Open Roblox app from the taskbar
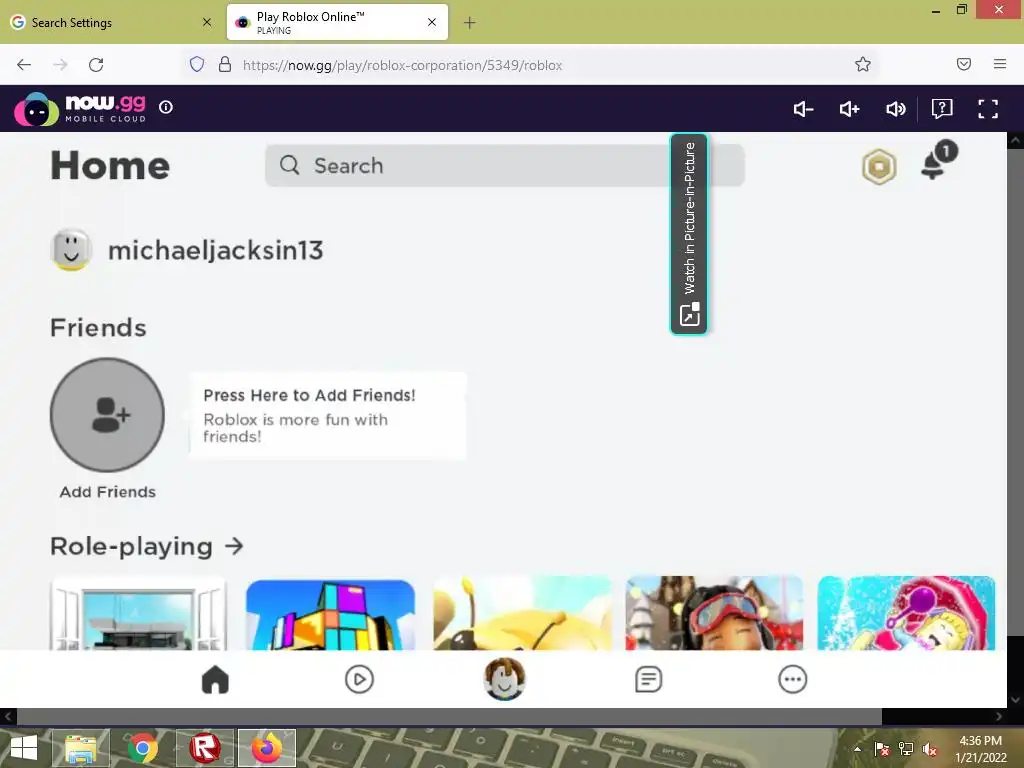Viewport: 1024px width, 768px height. [x=204, y=748]
